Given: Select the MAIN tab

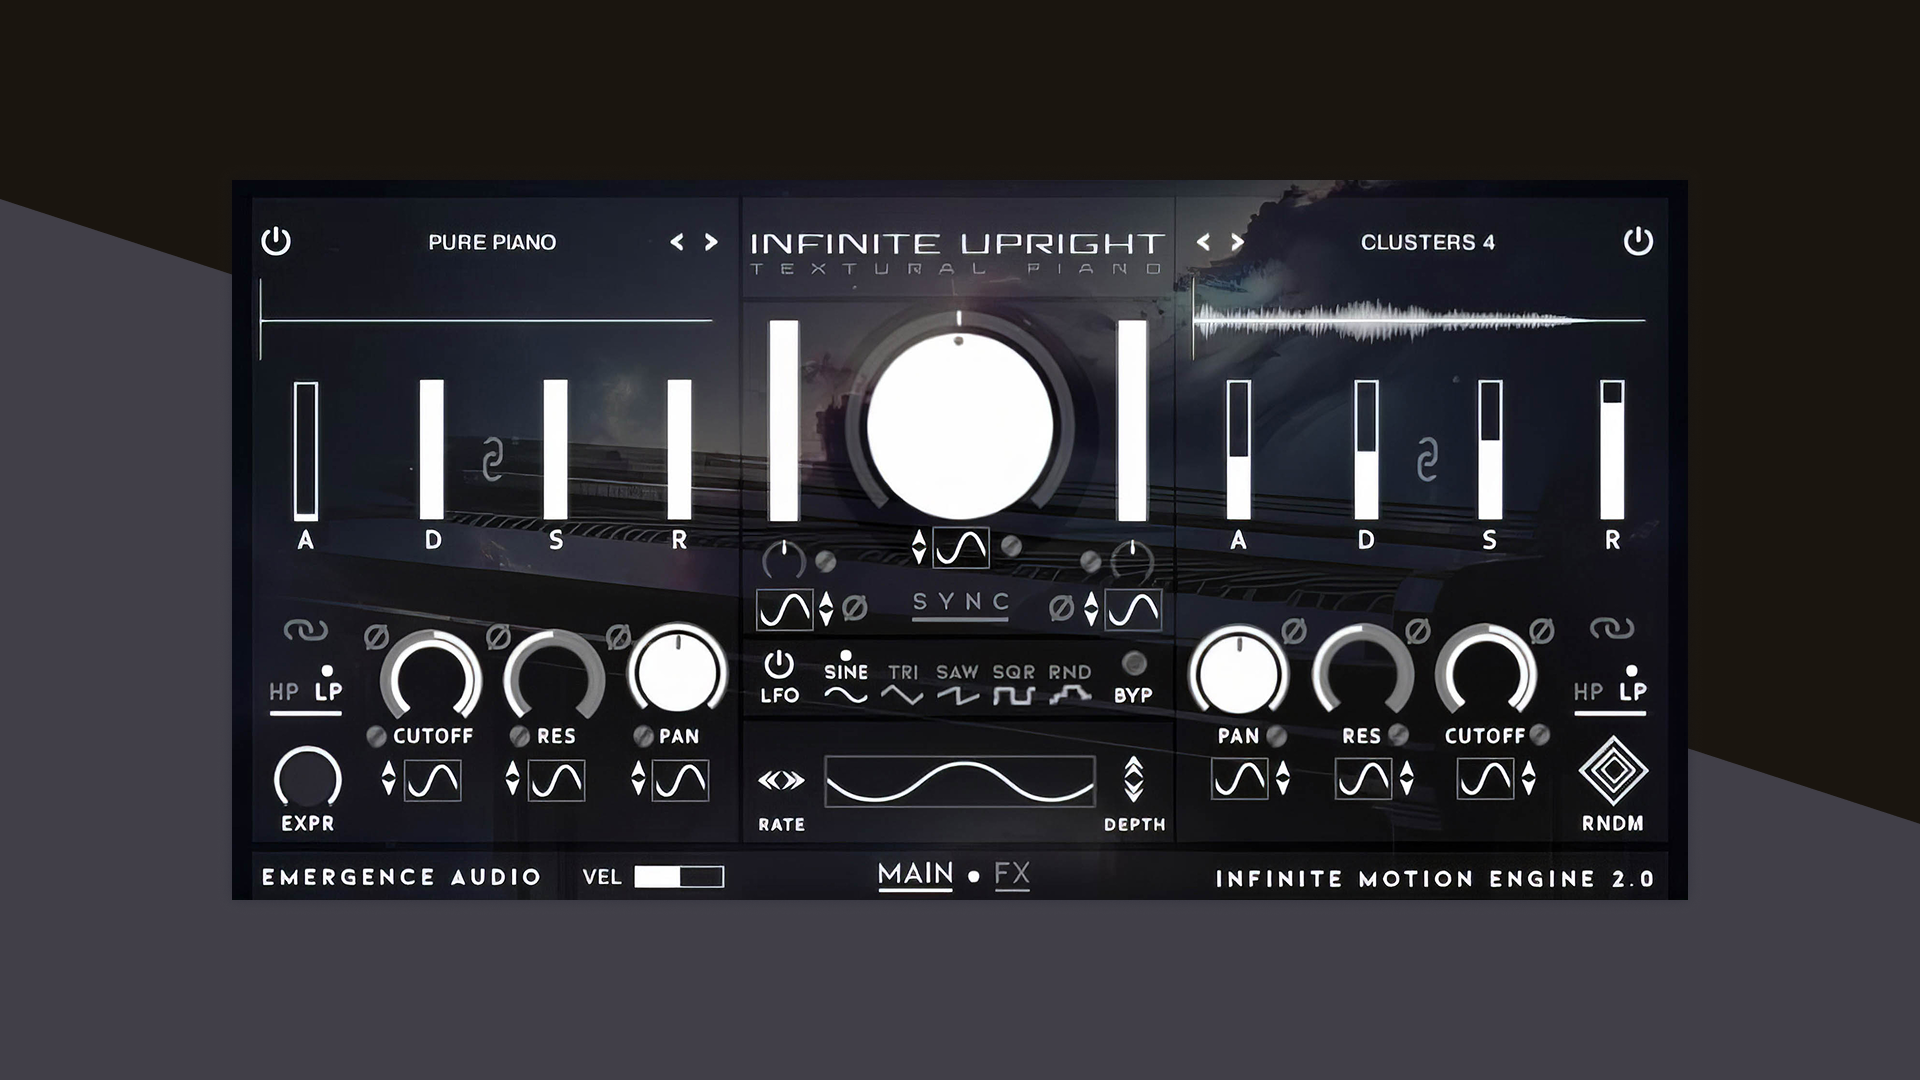Looking at the screenshot, I should click(914, 872).
